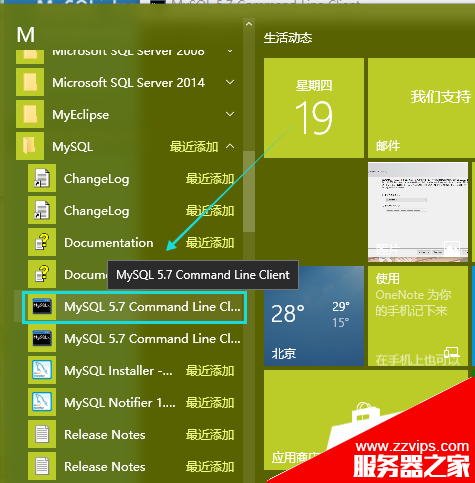Open the photos tile thumbnail
The height and width of the screenshot is (483, 475).
[x=418, y=212]
